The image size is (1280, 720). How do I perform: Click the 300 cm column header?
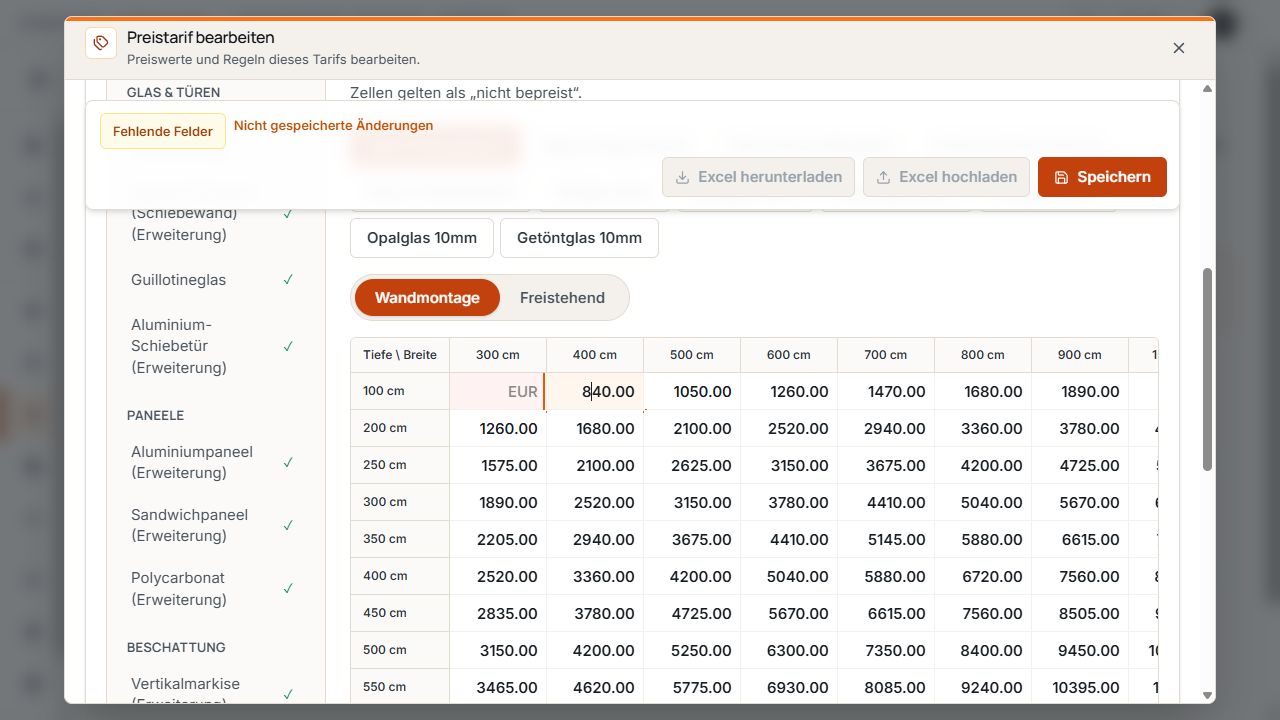click(498, 355)
